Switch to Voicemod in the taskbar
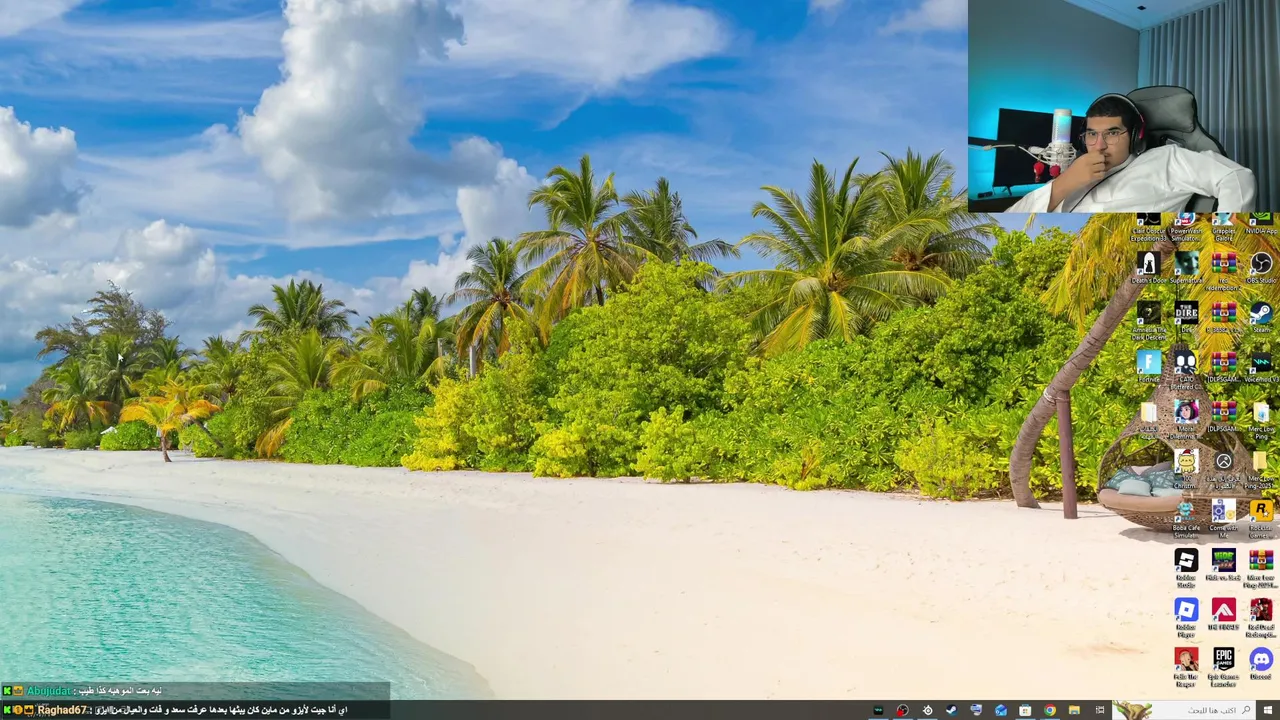Screen dimensions: 1280x720 [878, 710]
